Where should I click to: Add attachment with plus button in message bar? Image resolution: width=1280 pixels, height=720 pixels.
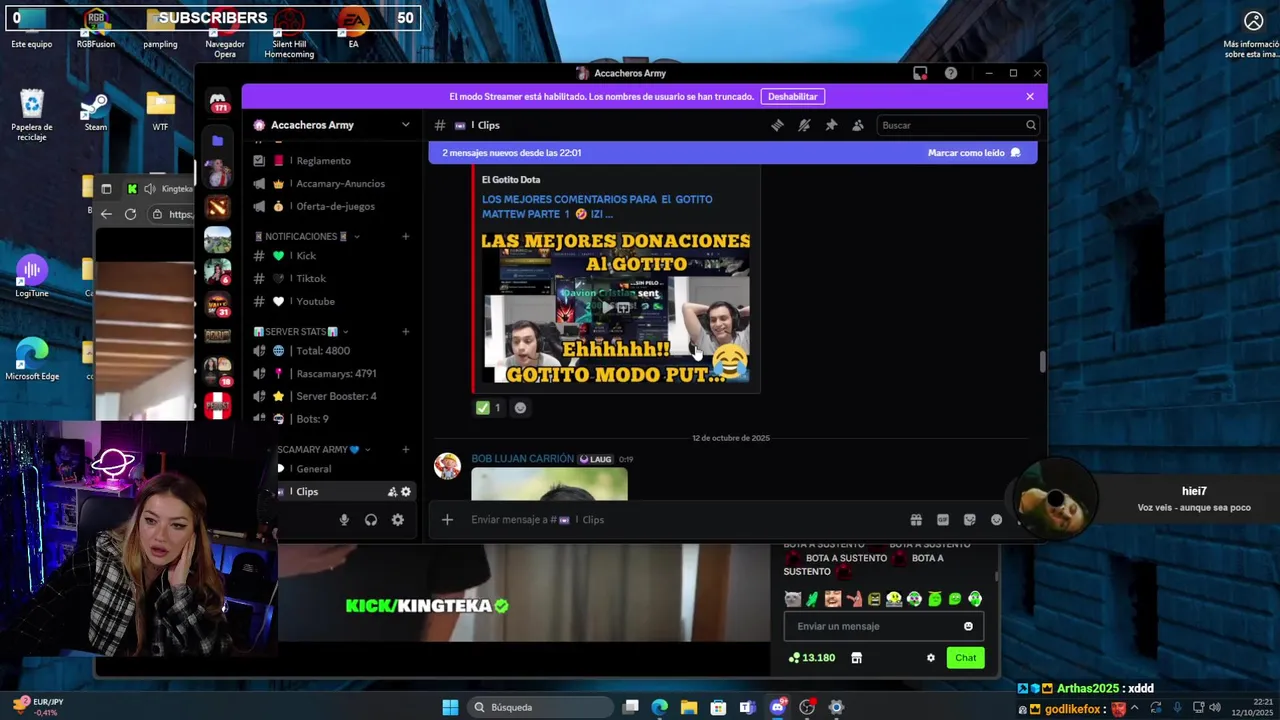click(447, 520)
